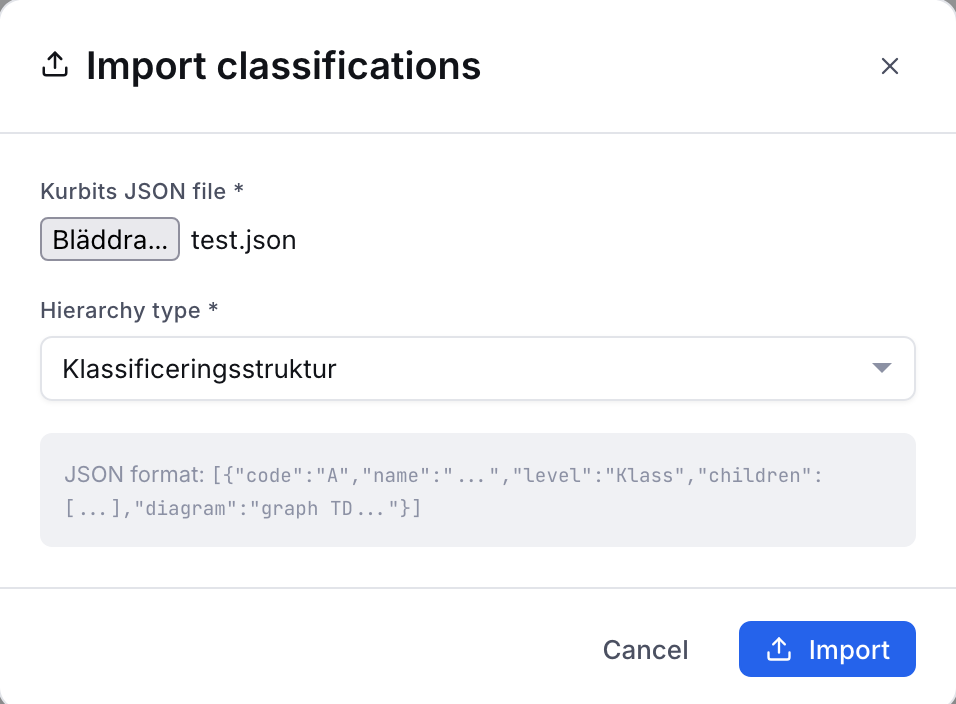This screenshot has width=956, height=704.
Task: Click the gray JSON format hint box
Action: point(477,490)
